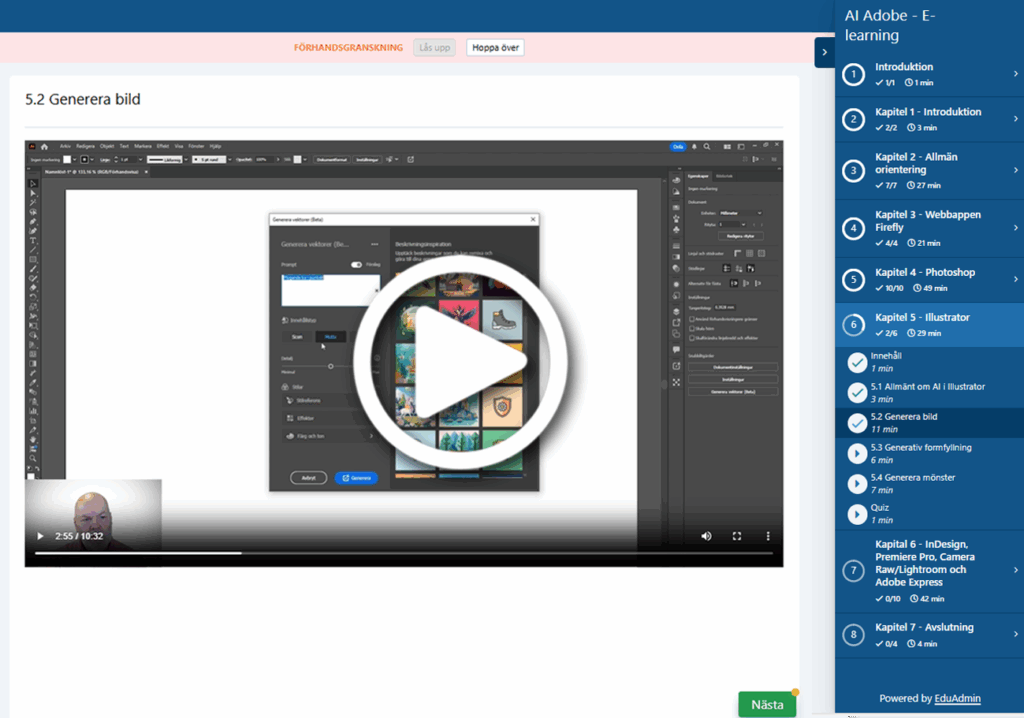Select the Type tool in Illustrator's toolbar
The image size is (1024, 718).
pyautogui.click(x=33, y=240)
